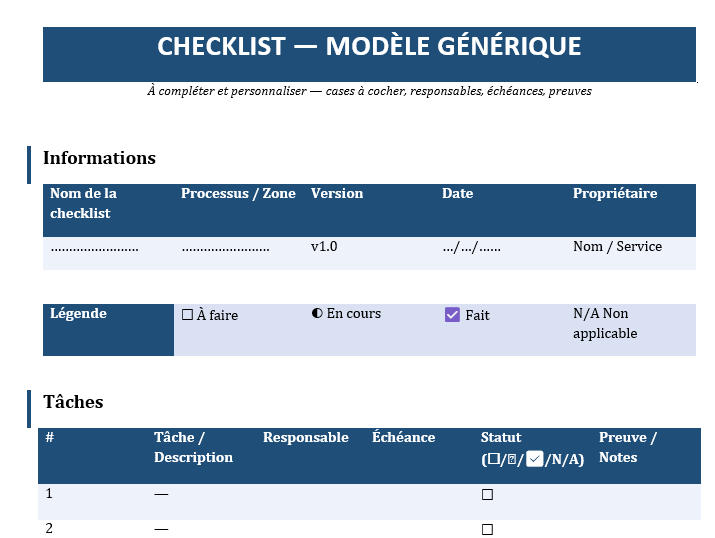Click the date placeholder under Date
This screenshot has height=538, width=715.
point(471,247)
